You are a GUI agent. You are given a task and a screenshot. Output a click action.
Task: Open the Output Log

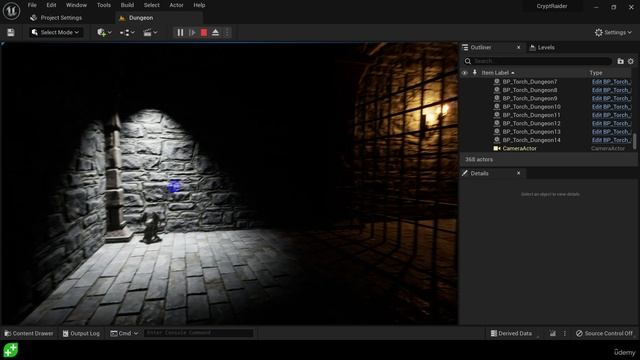tap(81, 333)
